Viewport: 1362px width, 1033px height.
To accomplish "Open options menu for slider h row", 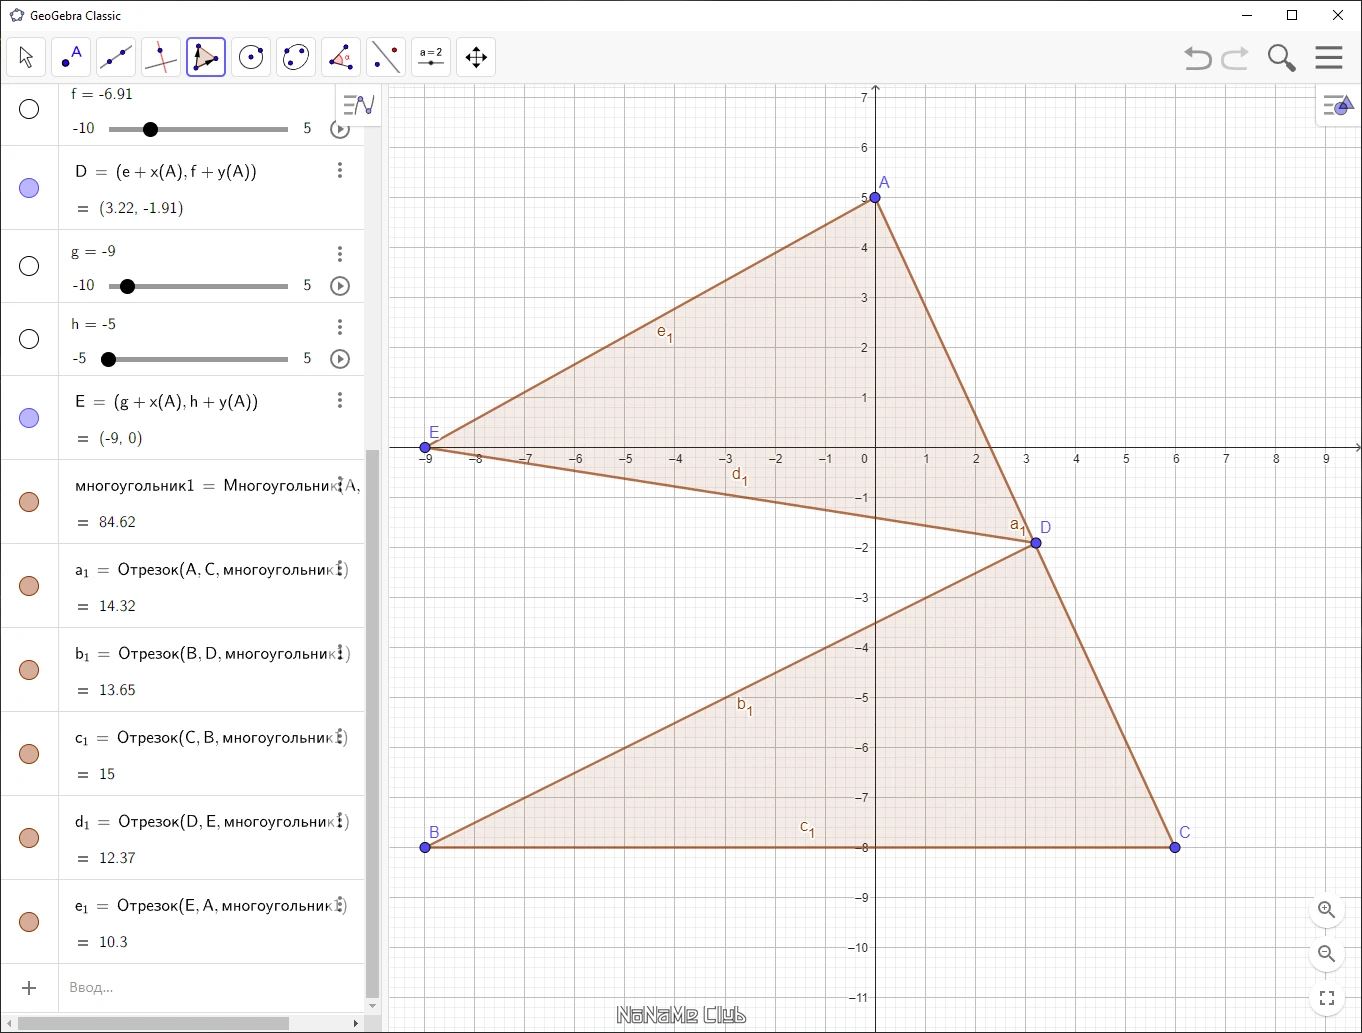I will (340, 327).
